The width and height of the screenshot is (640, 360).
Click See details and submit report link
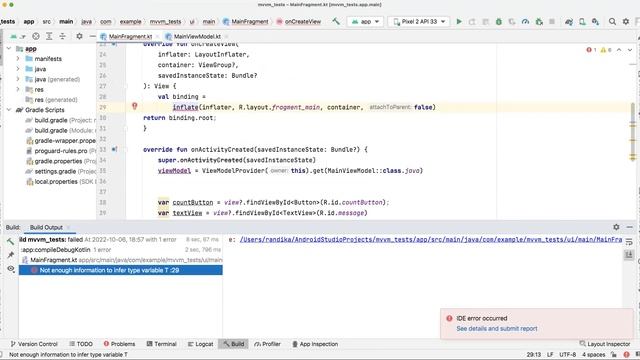[x=497, y=329]
